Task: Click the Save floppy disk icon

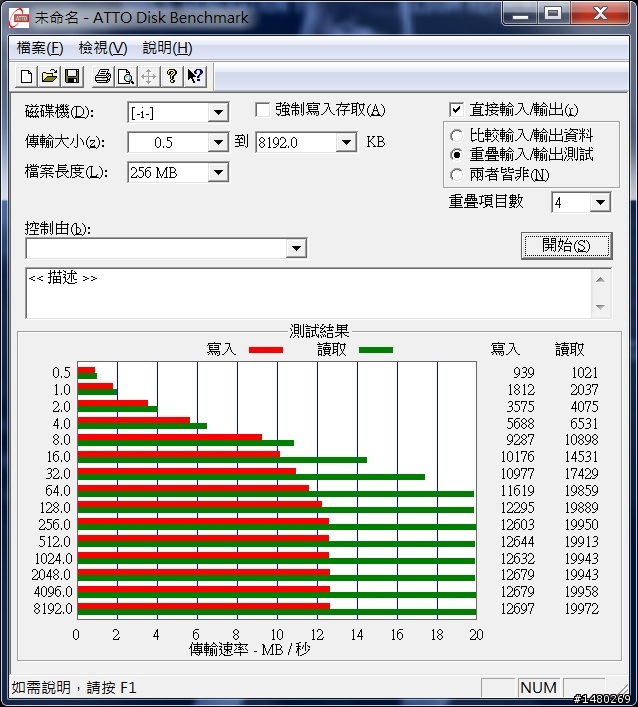Action: [72, 76]
